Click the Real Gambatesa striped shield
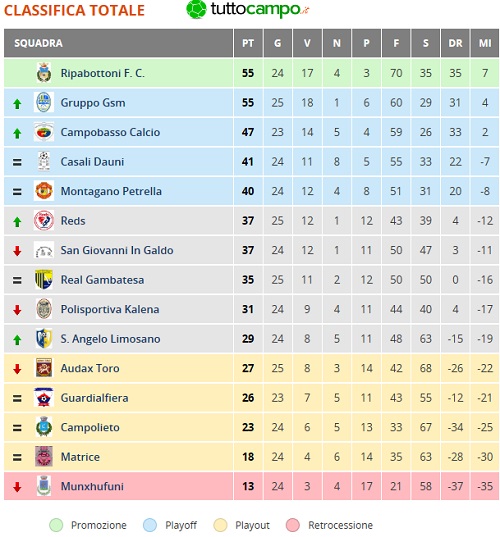The height and width of the screenshot is (537, 500). coord(44,279)
